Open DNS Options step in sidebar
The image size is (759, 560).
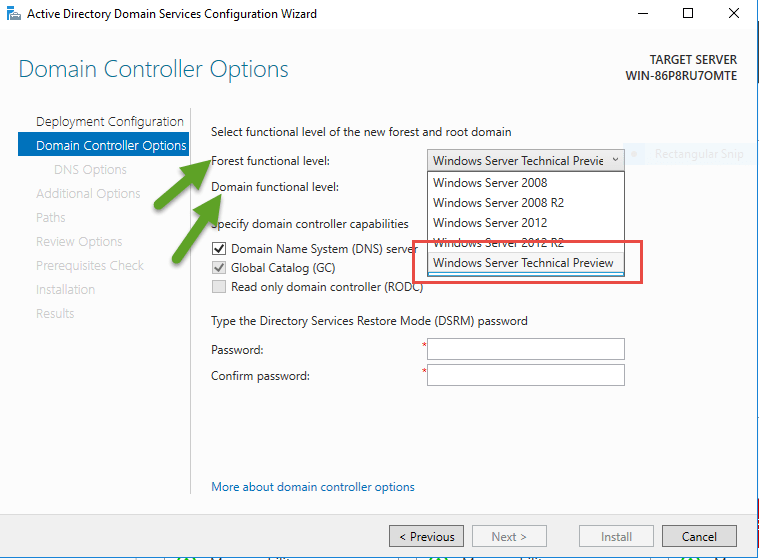(90, 170)
